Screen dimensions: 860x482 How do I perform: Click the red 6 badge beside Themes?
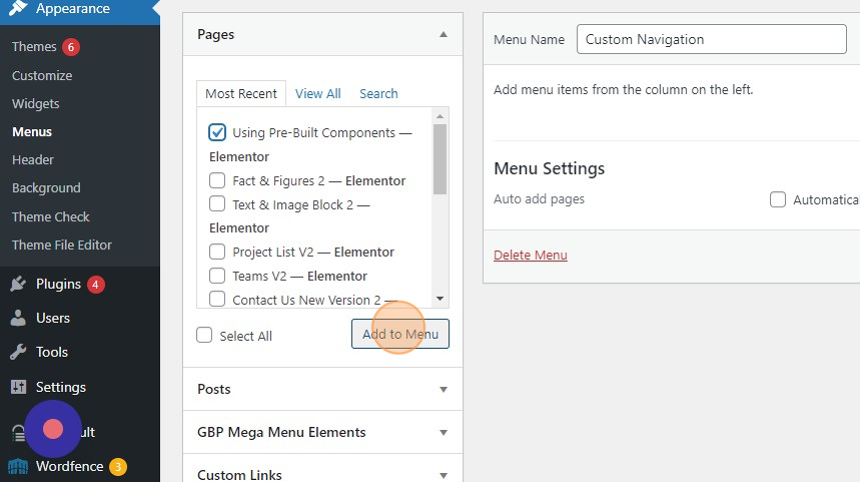click(71, 47)
